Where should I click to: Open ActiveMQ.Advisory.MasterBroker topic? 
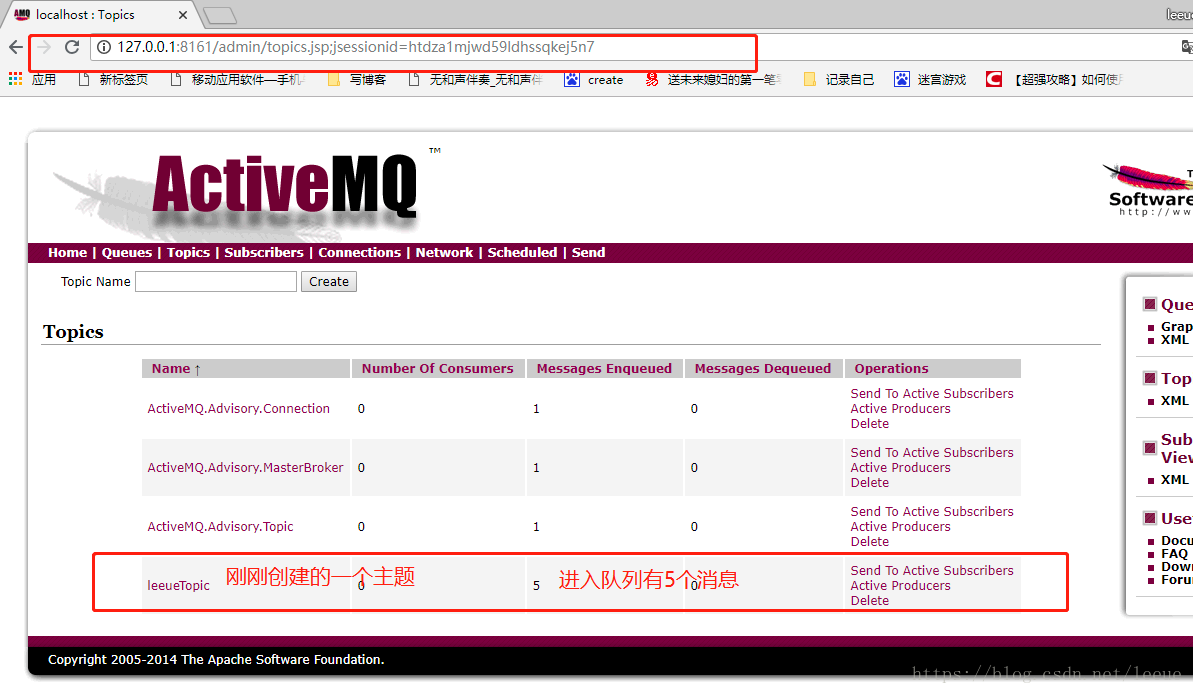245,467
